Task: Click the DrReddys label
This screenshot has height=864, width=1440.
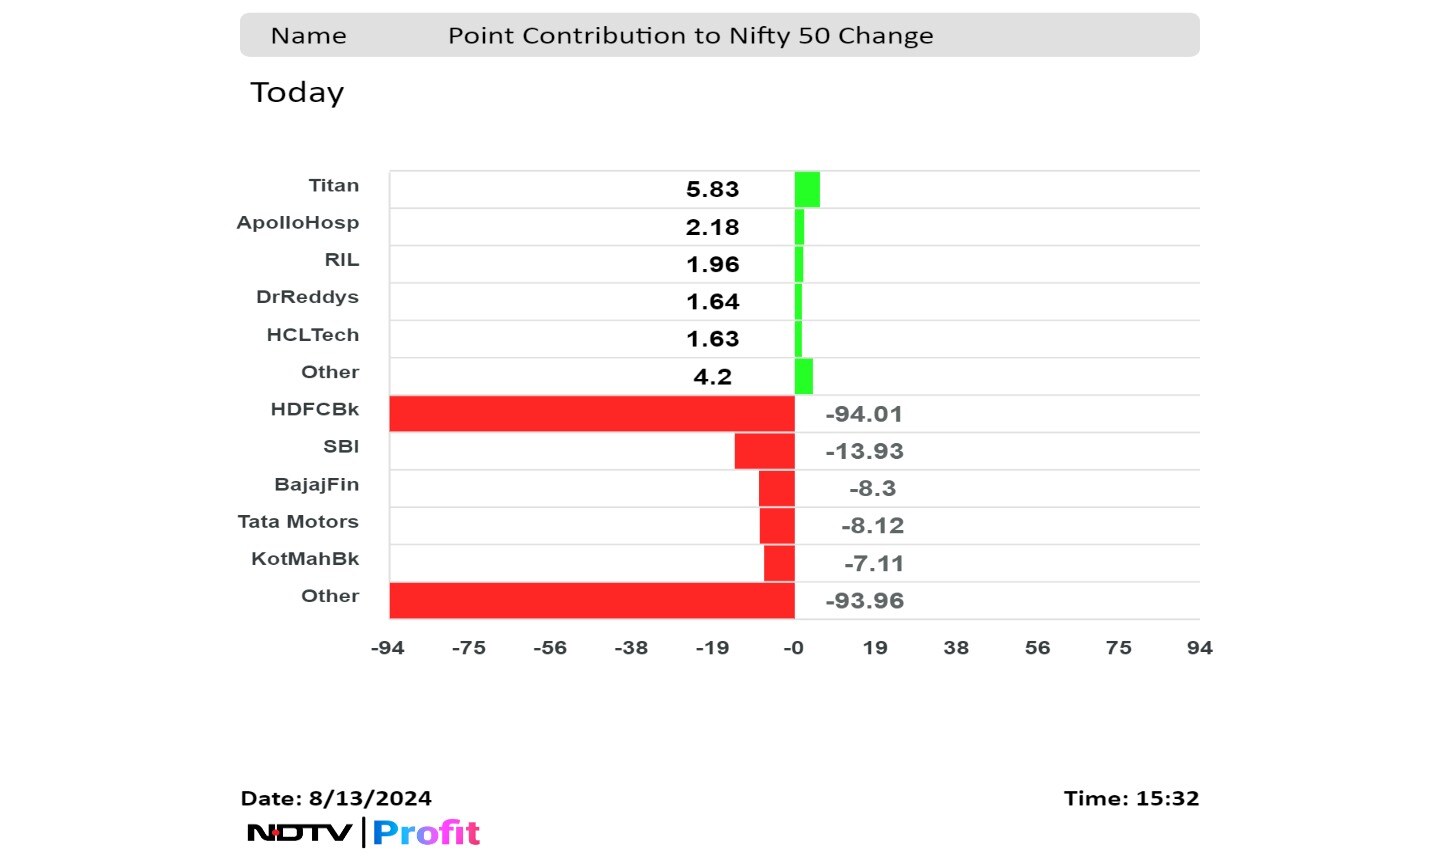Action: click(307, 297)
